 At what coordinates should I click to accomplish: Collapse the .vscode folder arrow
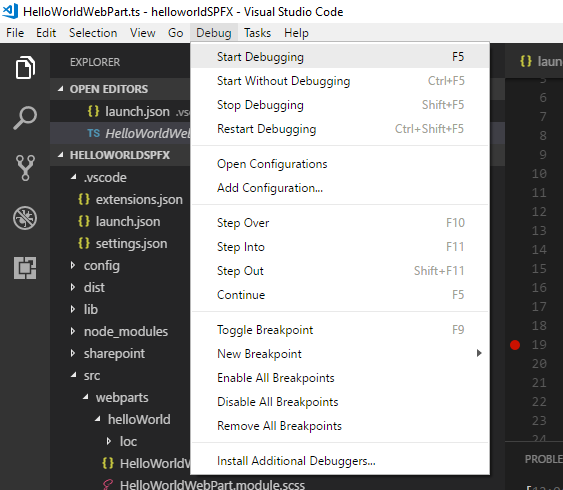pos(74,177)
